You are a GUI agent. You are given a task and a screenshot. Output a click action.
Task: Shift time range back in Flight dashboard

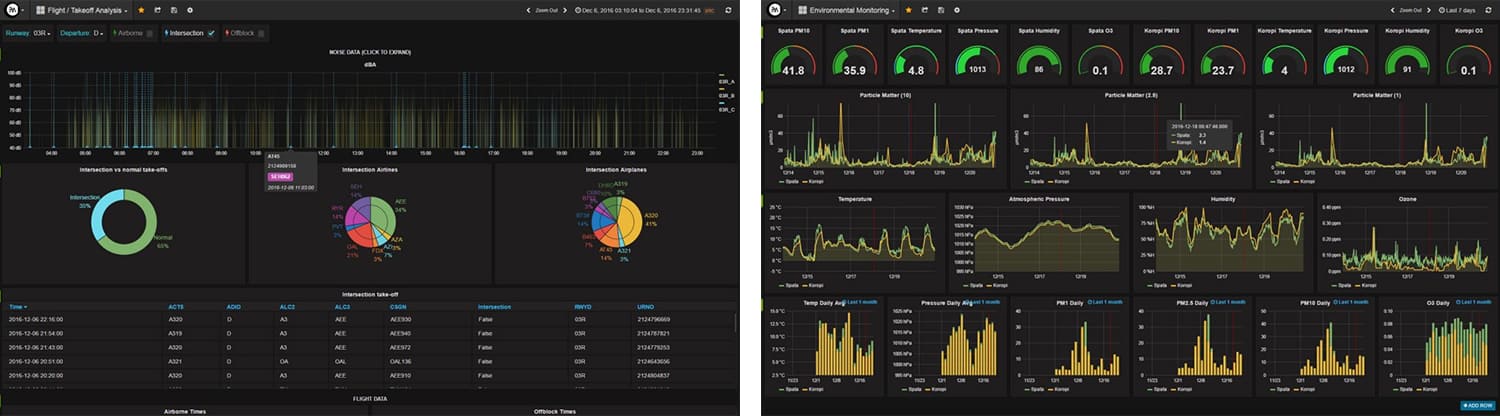coord(529,10)
